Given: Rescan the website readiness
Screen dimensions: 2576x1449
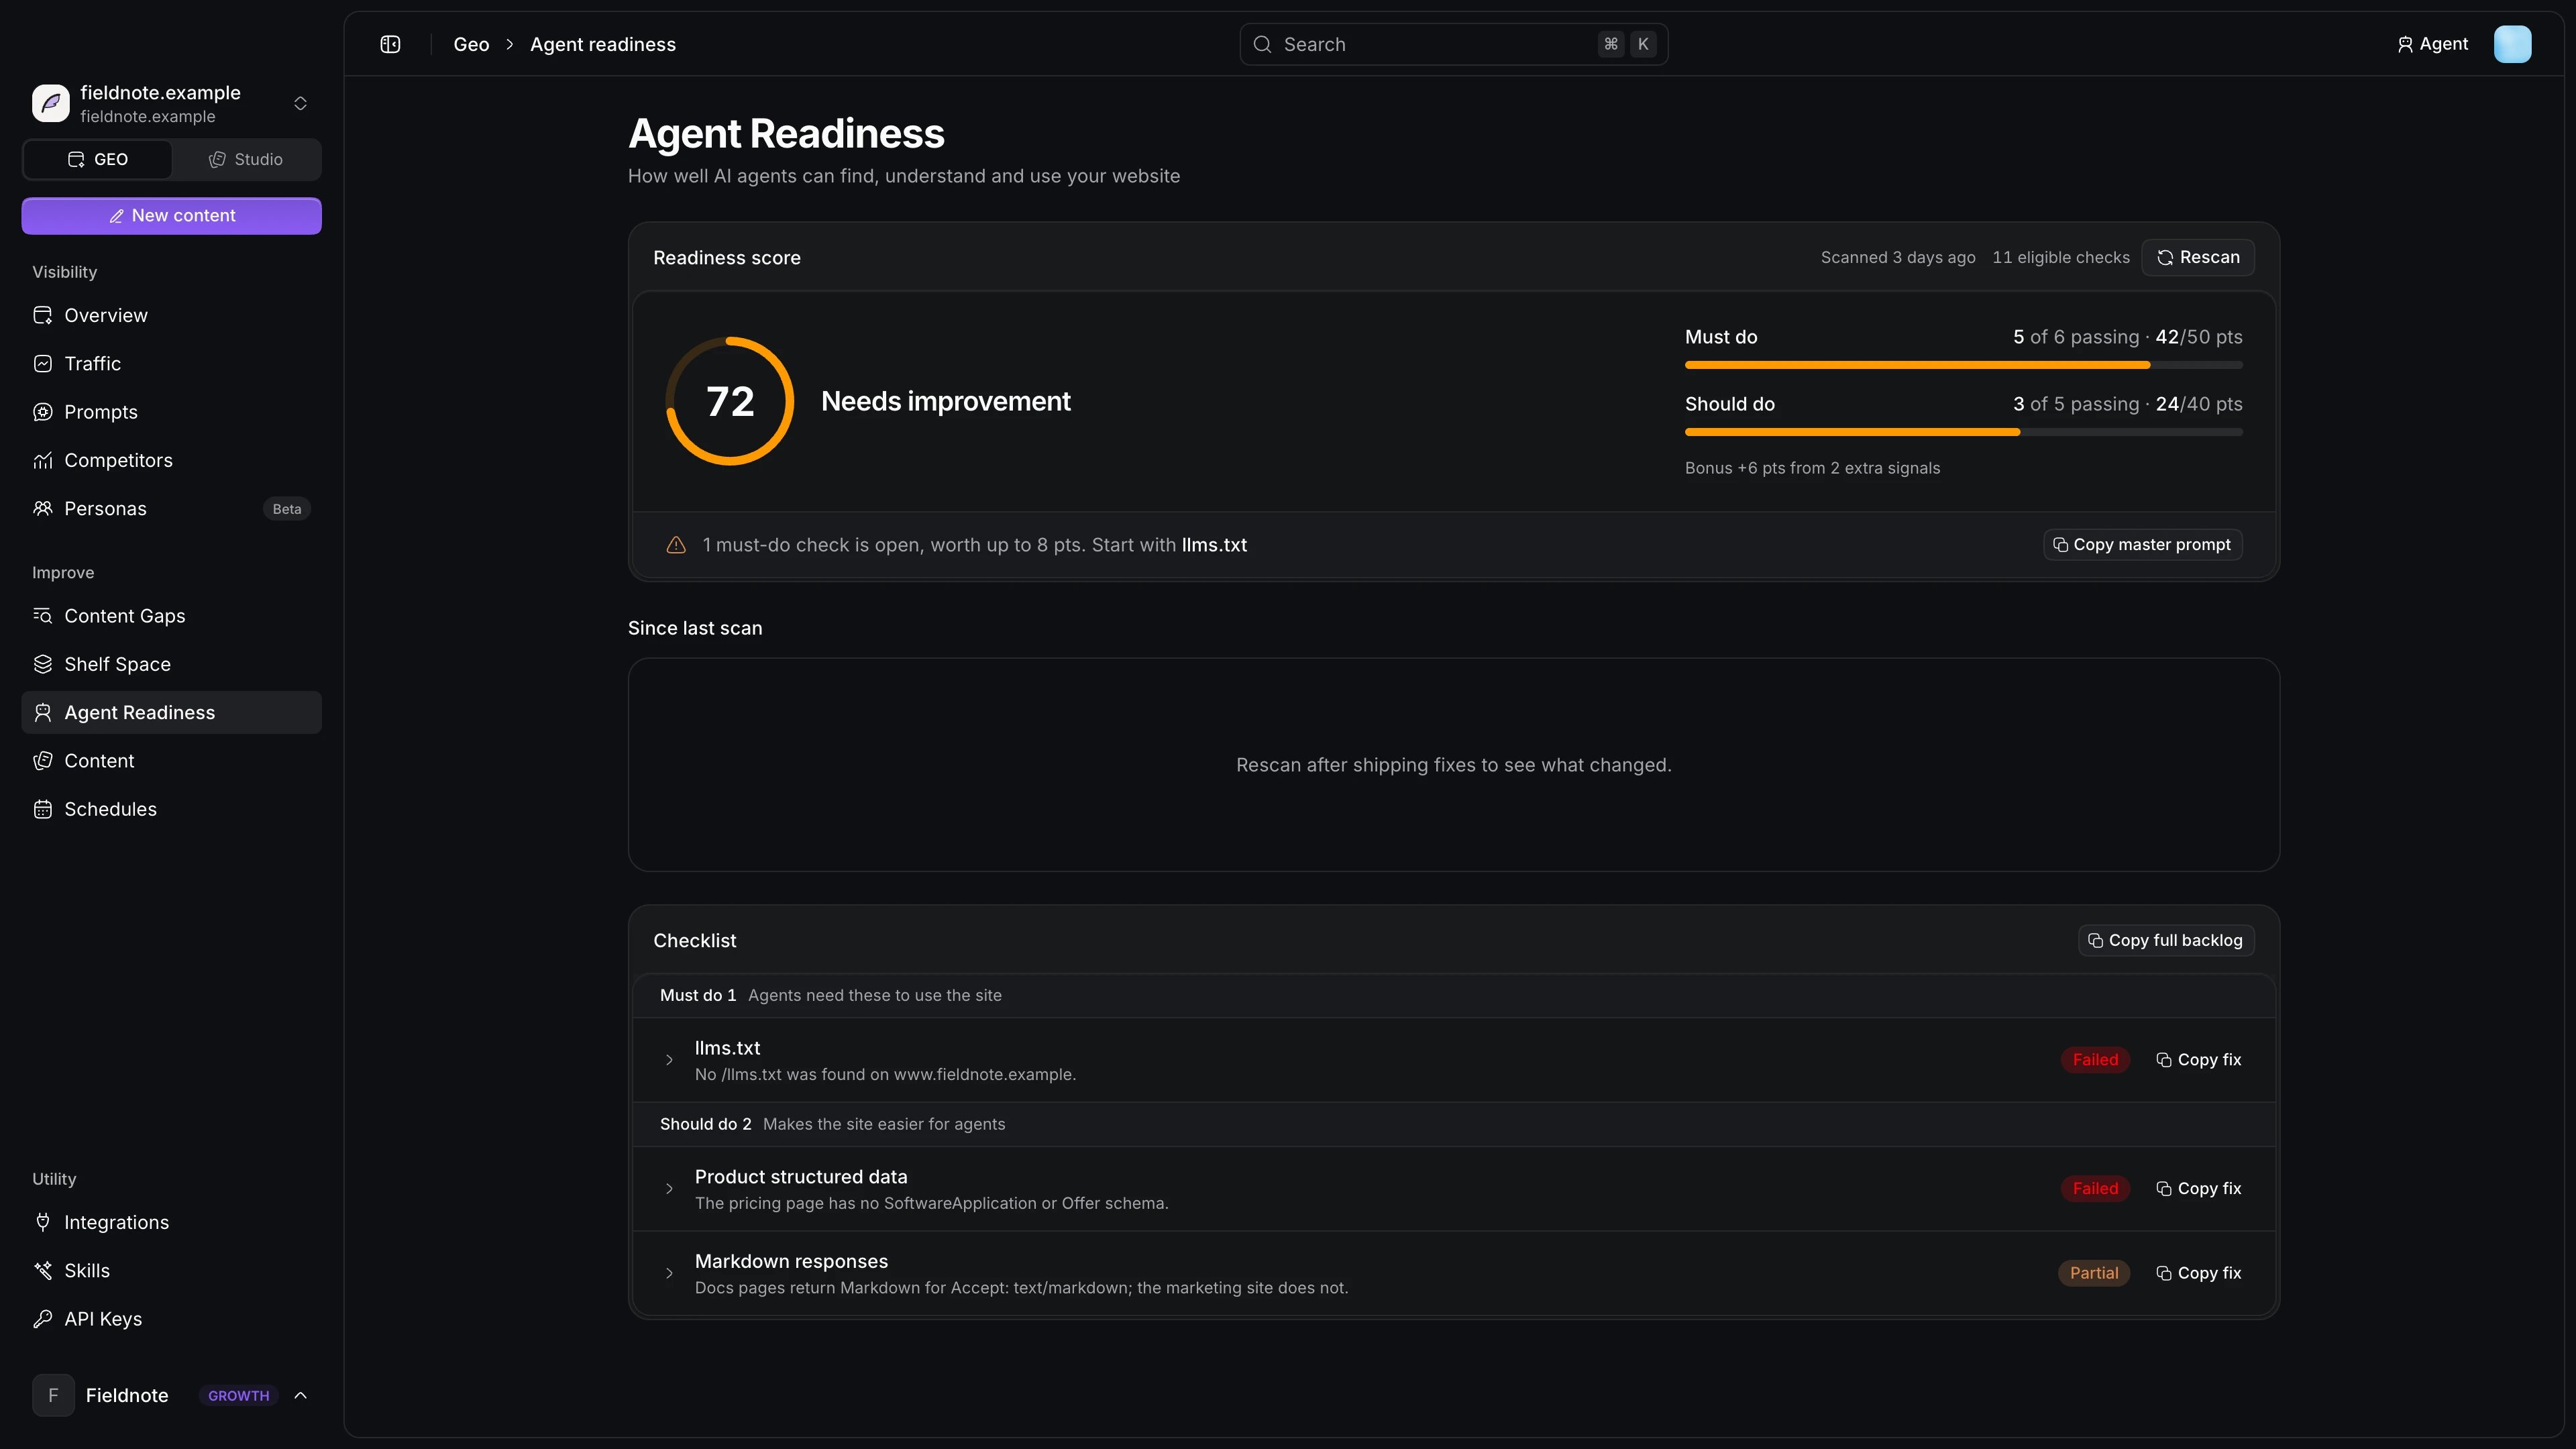Looking at the screenshot, I should 2198,258.
